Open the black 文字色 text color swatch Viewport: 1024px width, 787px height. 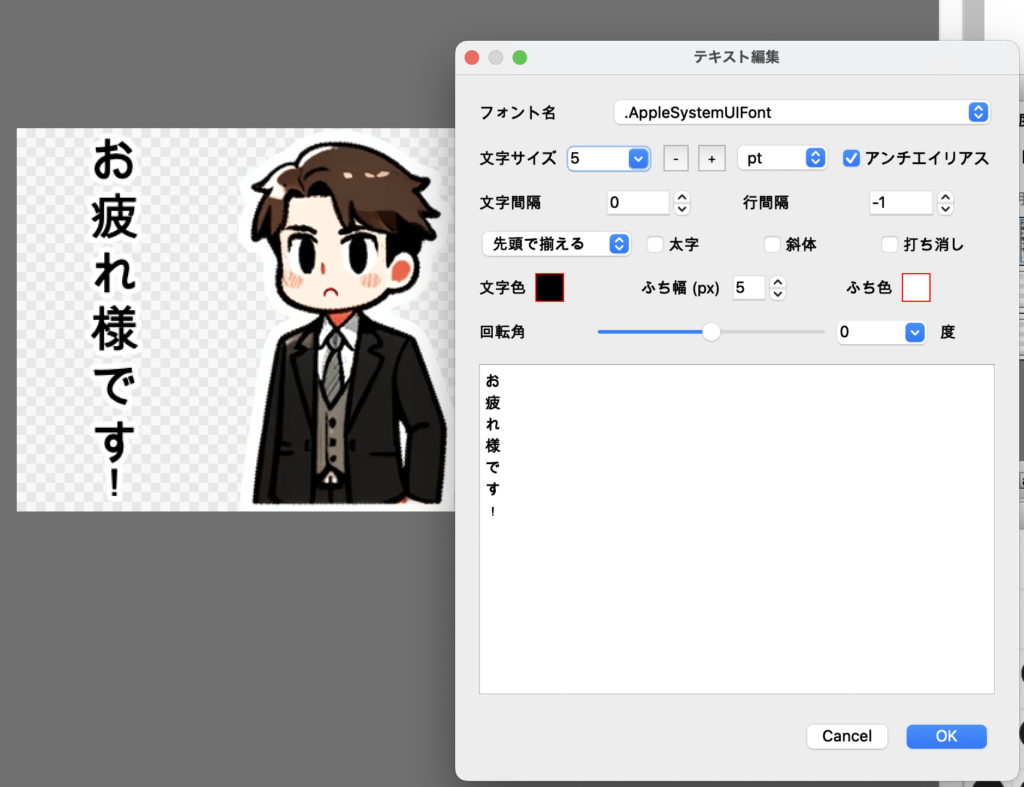click(550, 288)
